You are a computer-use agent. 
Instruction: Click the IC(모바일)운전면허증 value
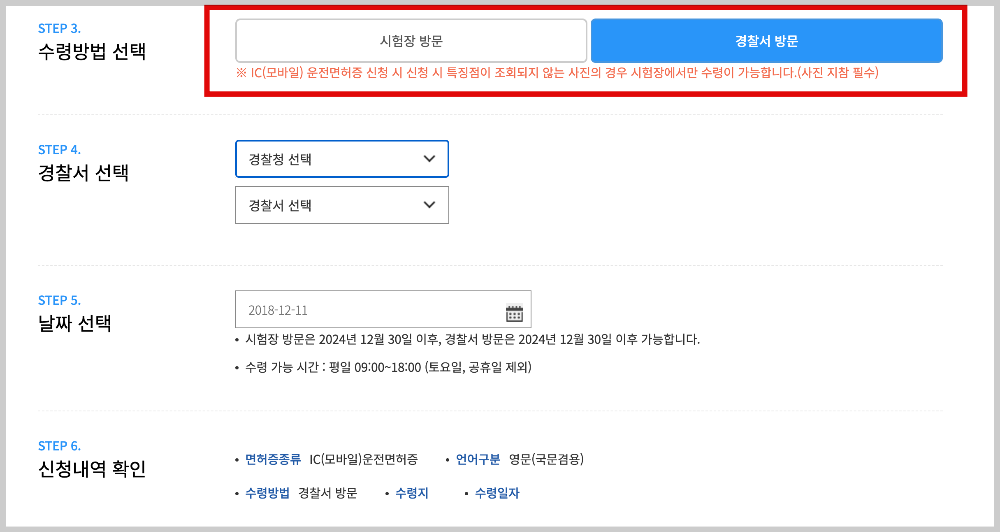(x=364, y=459)
